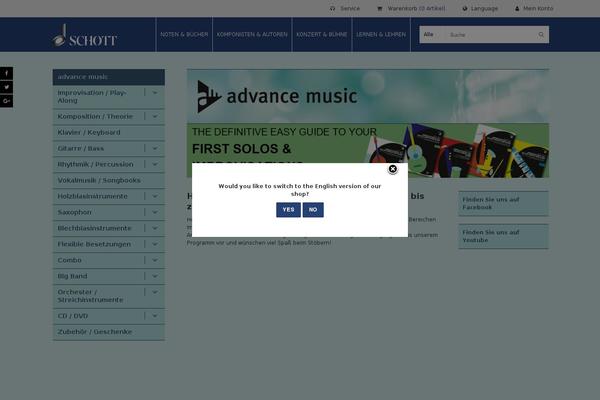Viewport: 600px width, 400px height.
Task: Open Noten & Bücher menu
Action: coord(184,34)
